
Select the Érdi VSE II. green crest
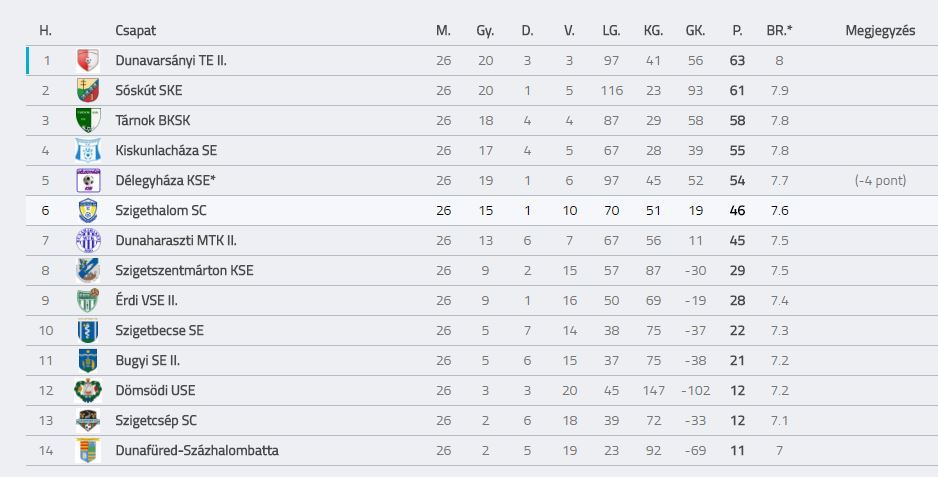[88, 300]
